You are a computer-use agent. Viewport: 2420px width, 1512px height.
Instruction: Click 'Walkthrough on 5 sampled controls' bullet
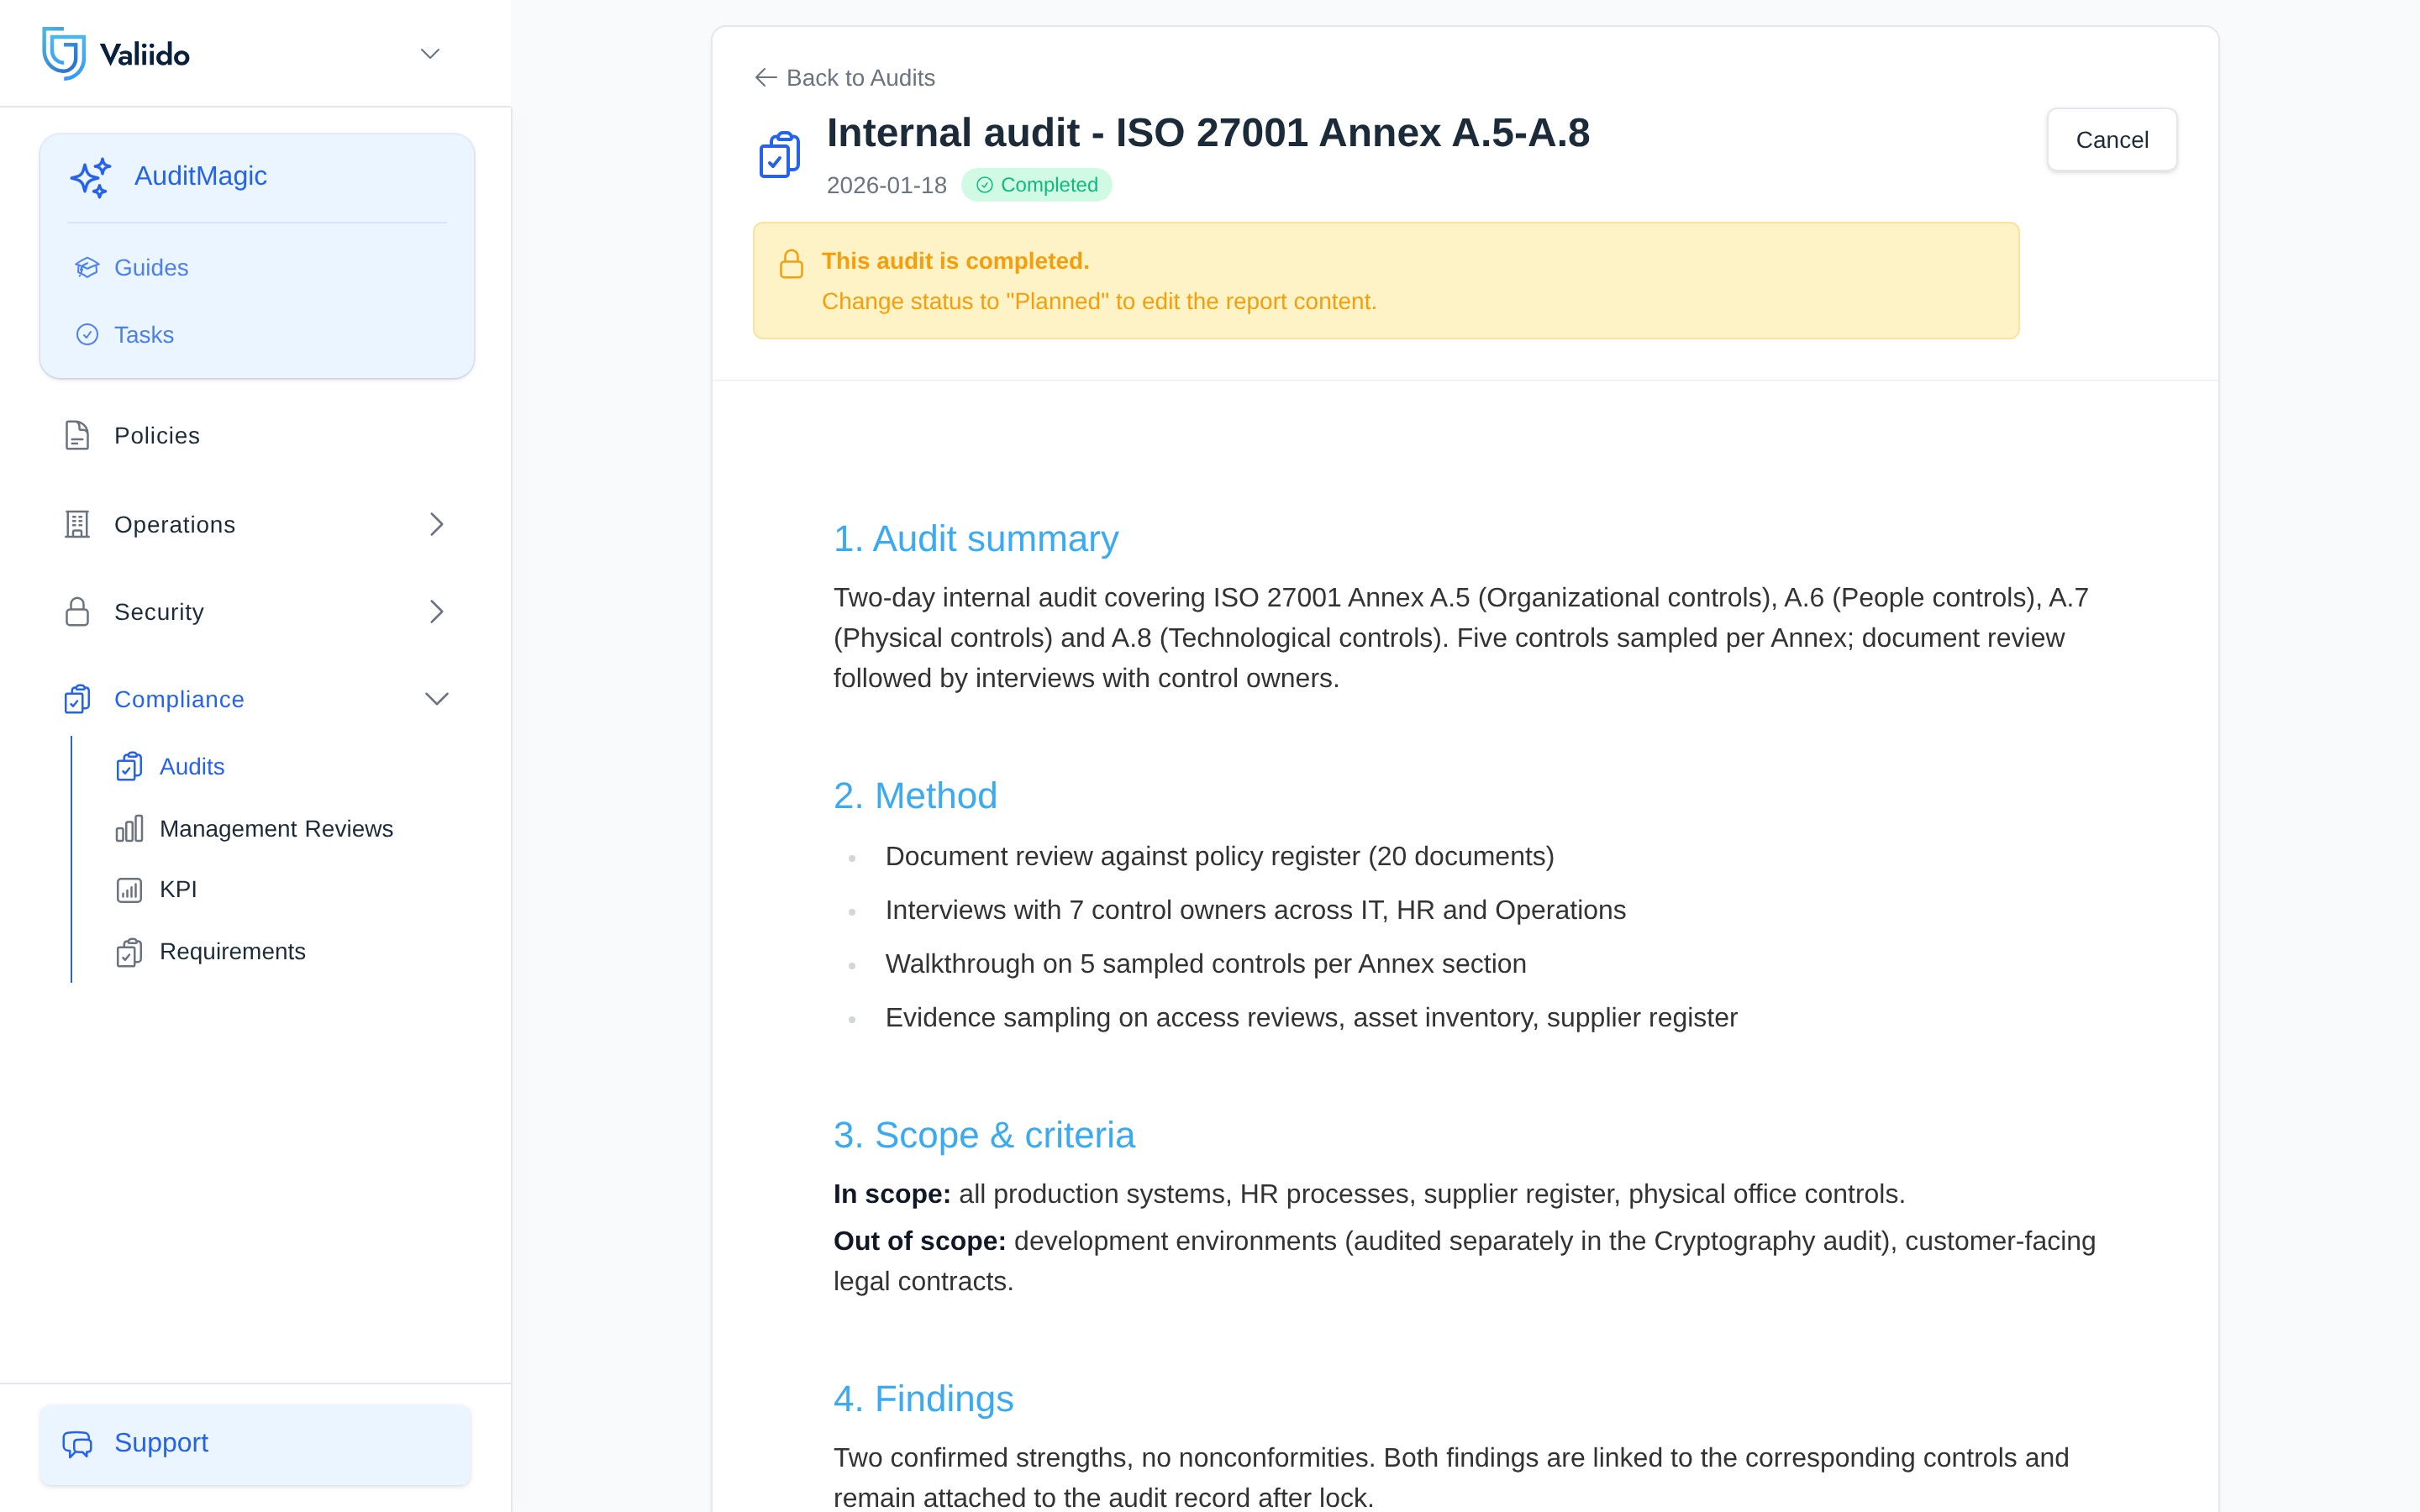pos(1205,964)
